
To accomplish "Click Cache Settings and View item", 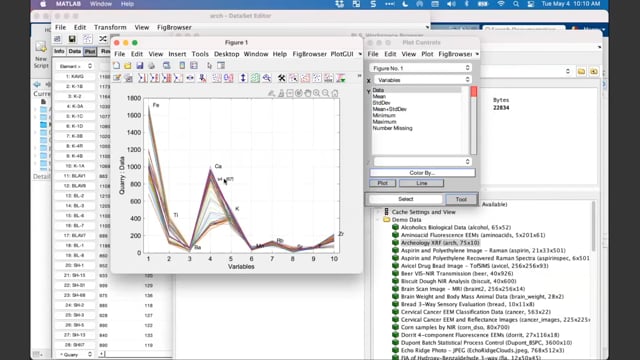I will [424, 212].
